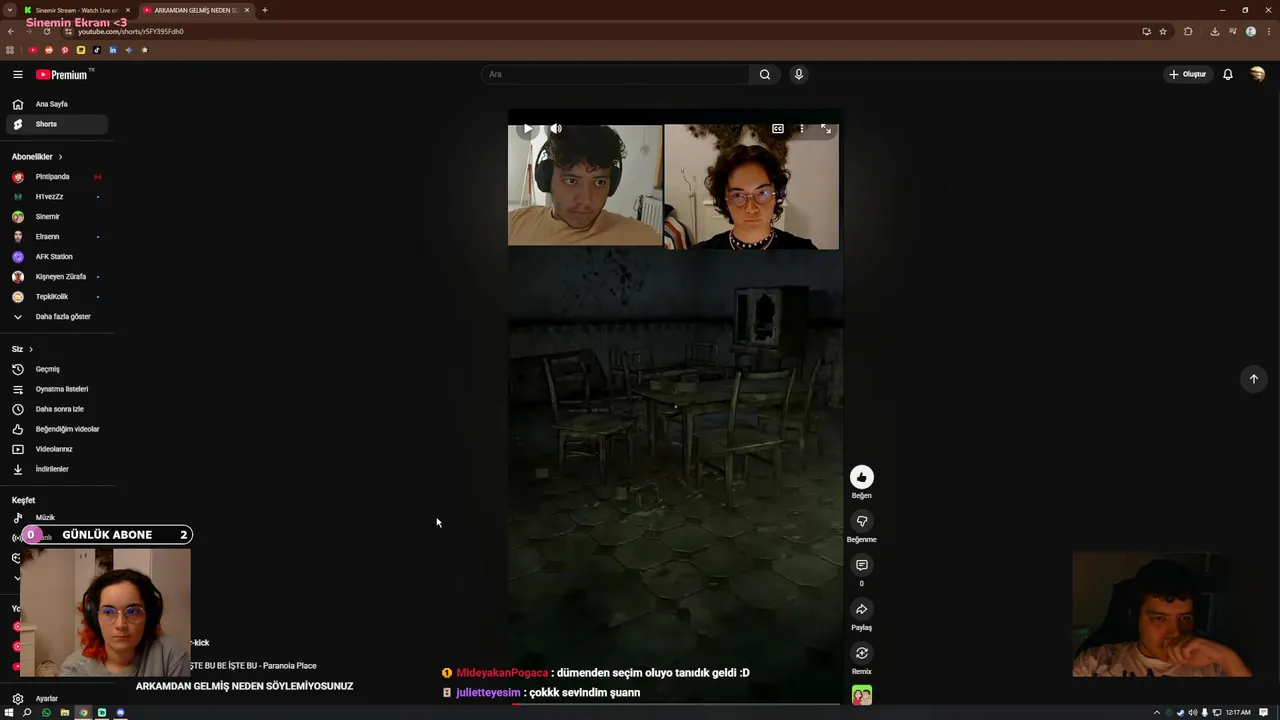Expand the Abonelikler section arrow

60,157
